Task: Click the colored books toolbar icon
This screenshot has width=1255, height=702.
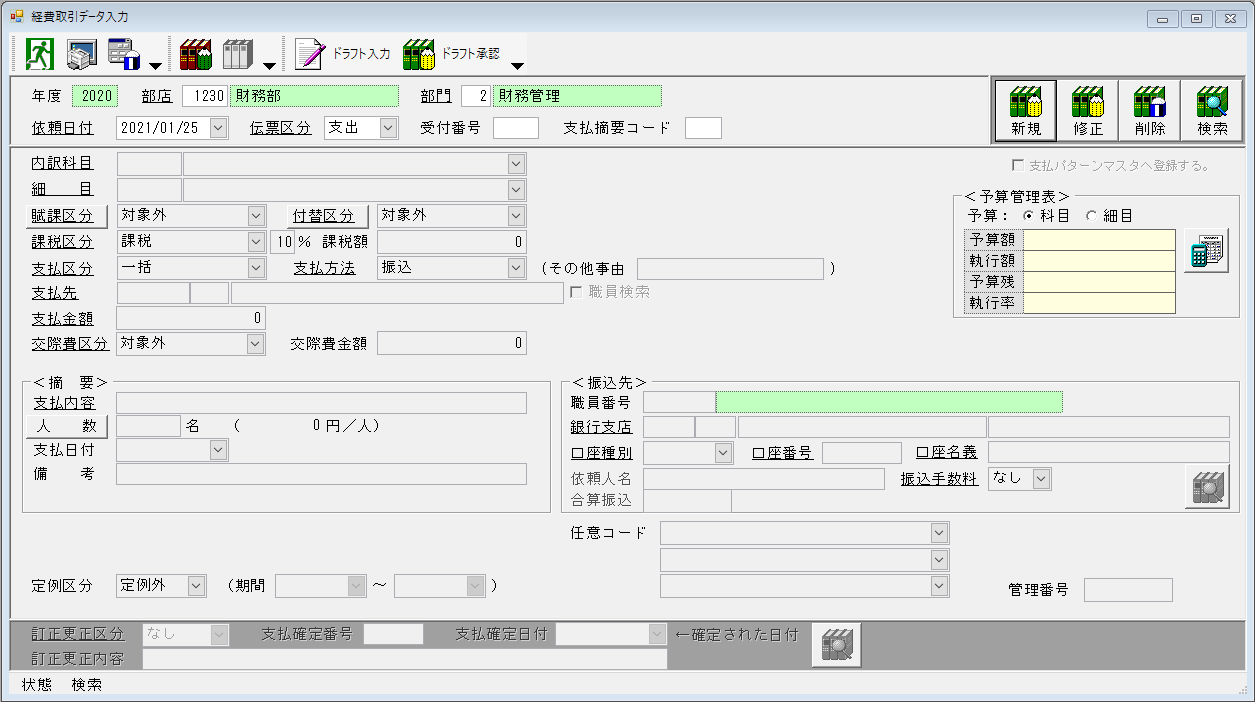Action: tap(195, 53)
